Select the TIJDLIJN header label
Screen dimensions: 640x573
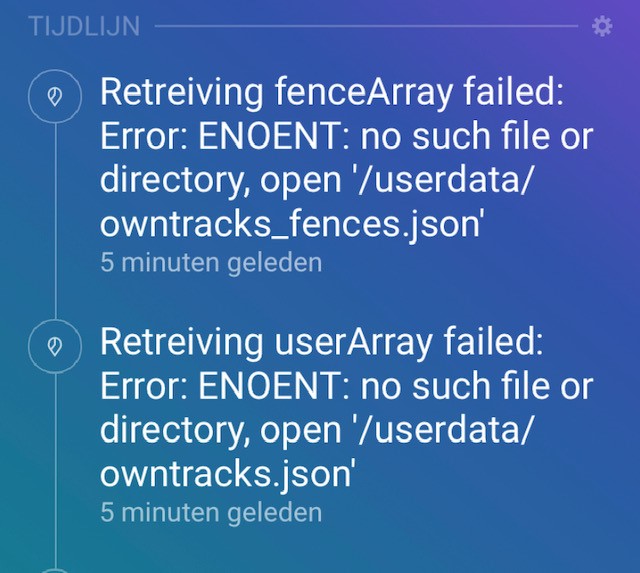84,26
